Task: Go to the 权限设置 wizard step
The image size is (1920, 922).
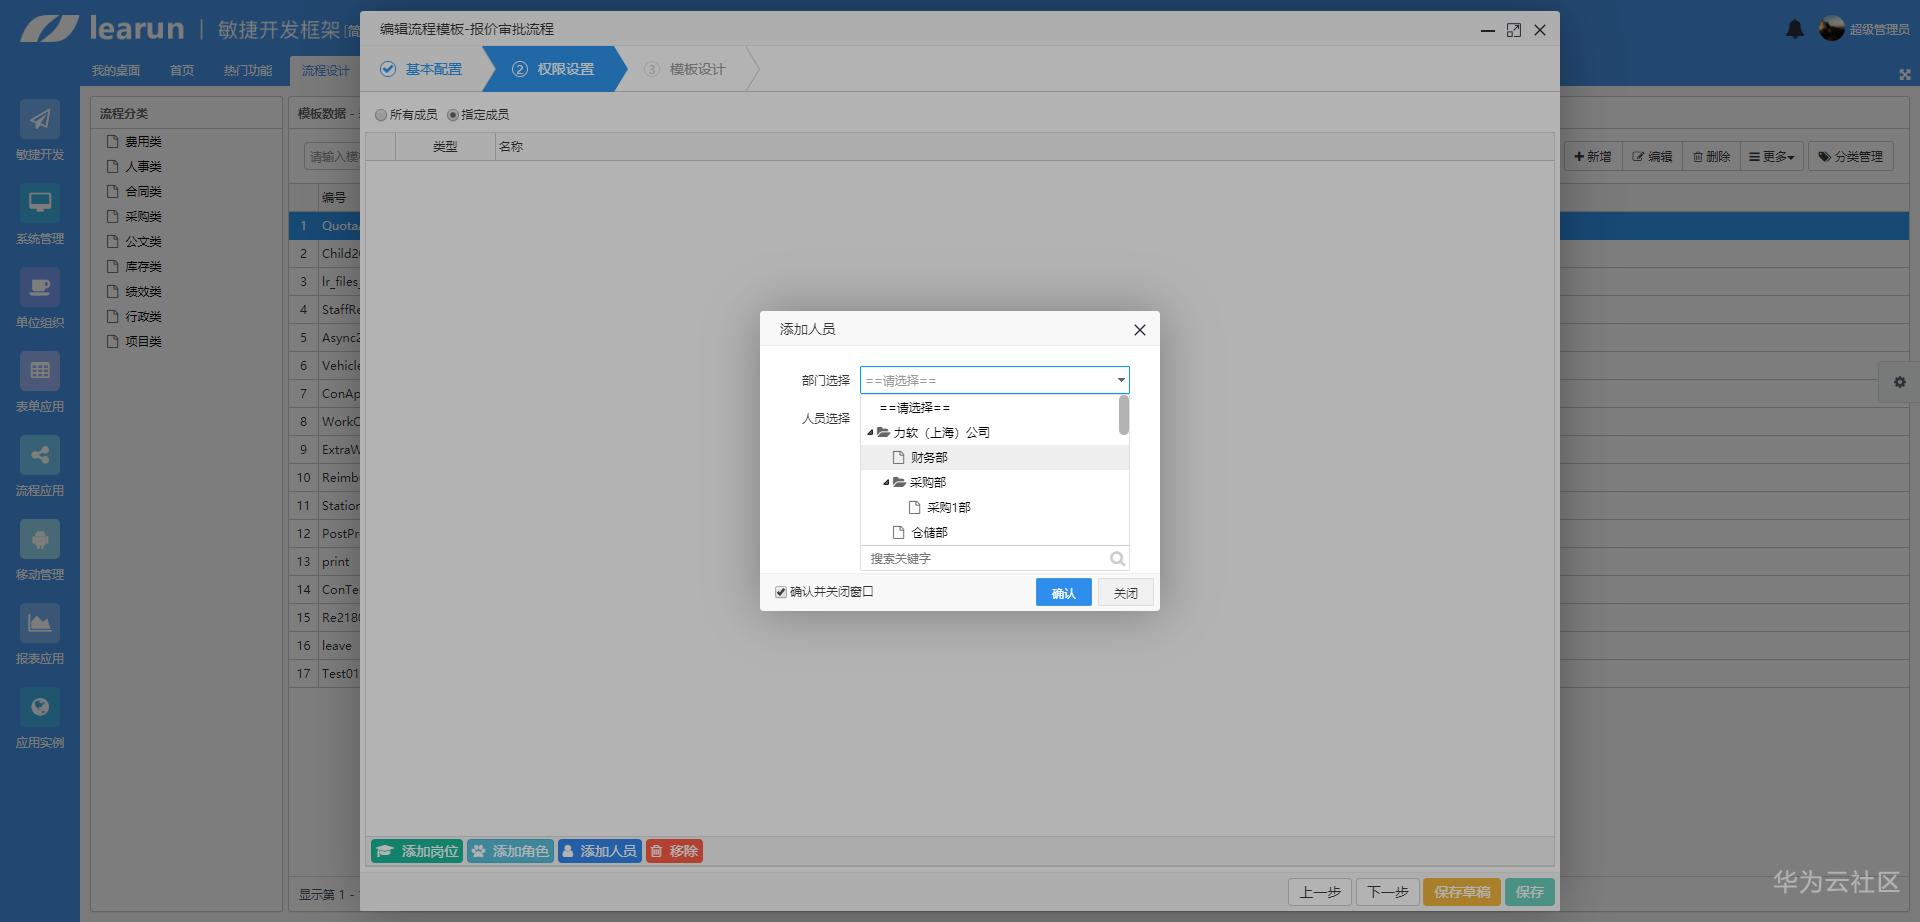Action: point(553,69)
